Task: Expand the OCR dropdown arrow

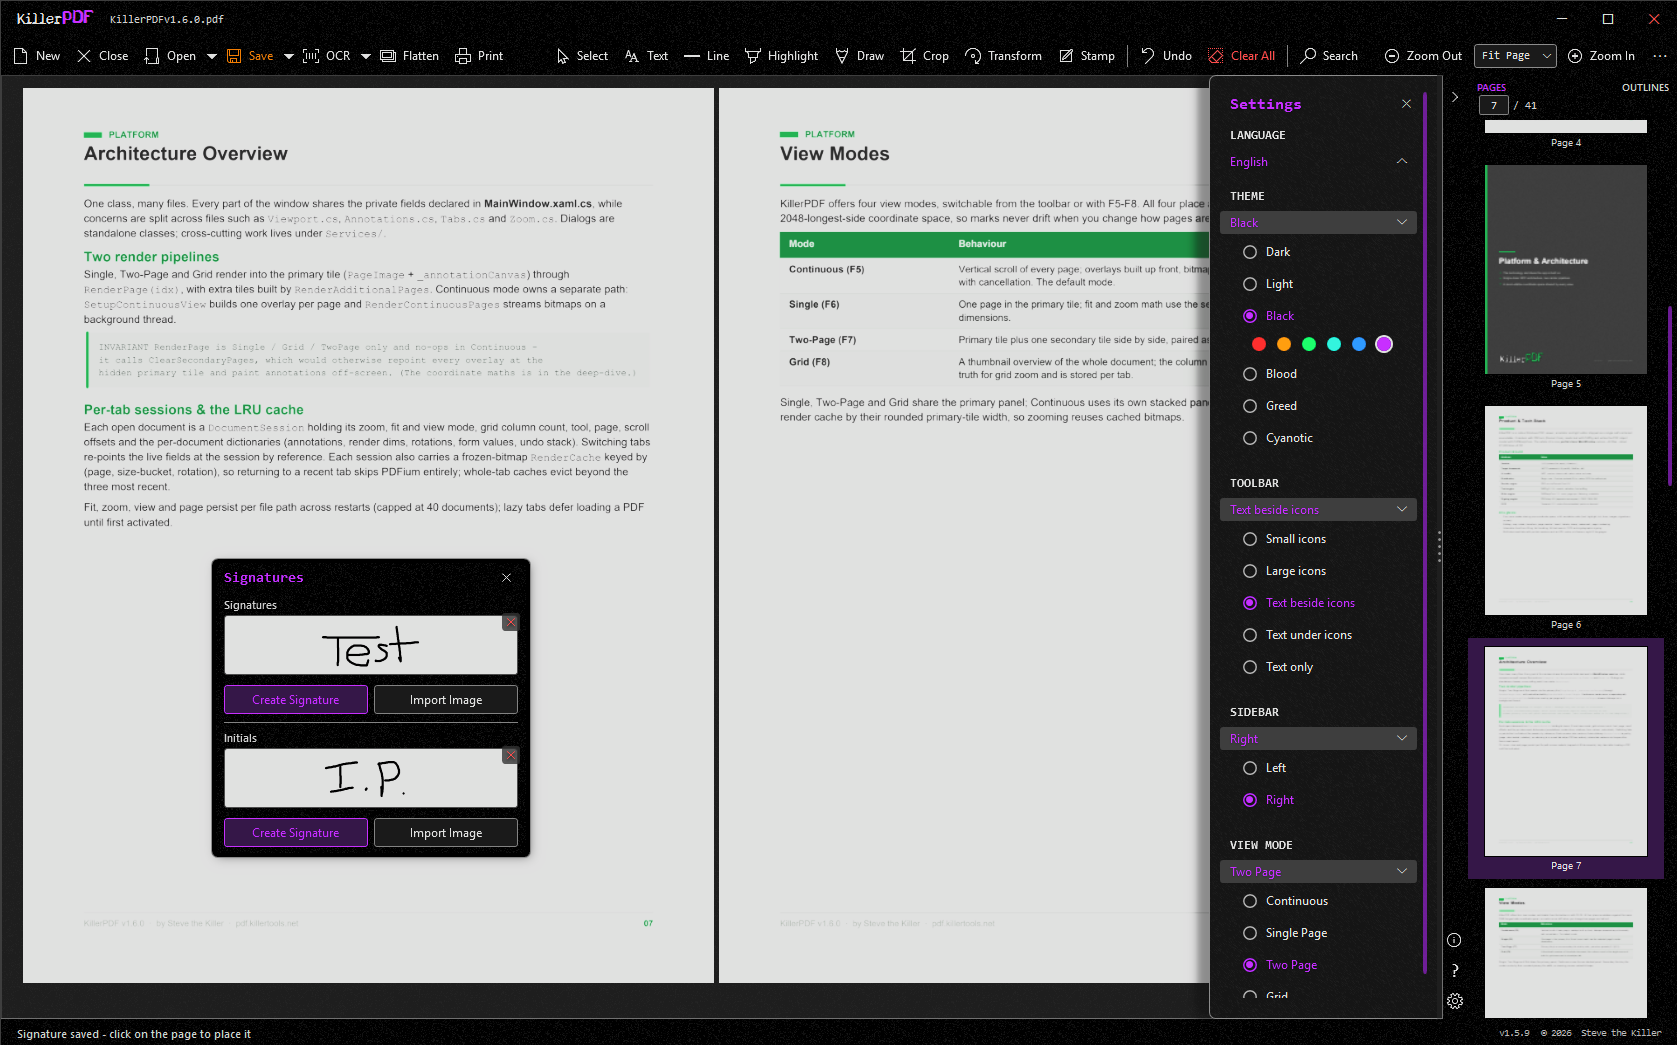Action: tap(366, 56)
